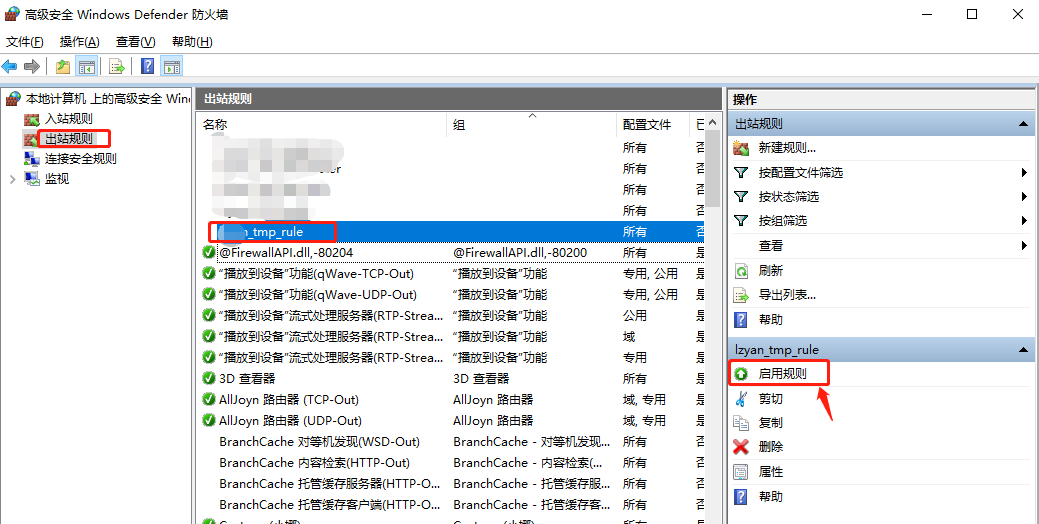Click the 3D 查看器 group cell
The image size is (1039, 524).
(481, 378)
